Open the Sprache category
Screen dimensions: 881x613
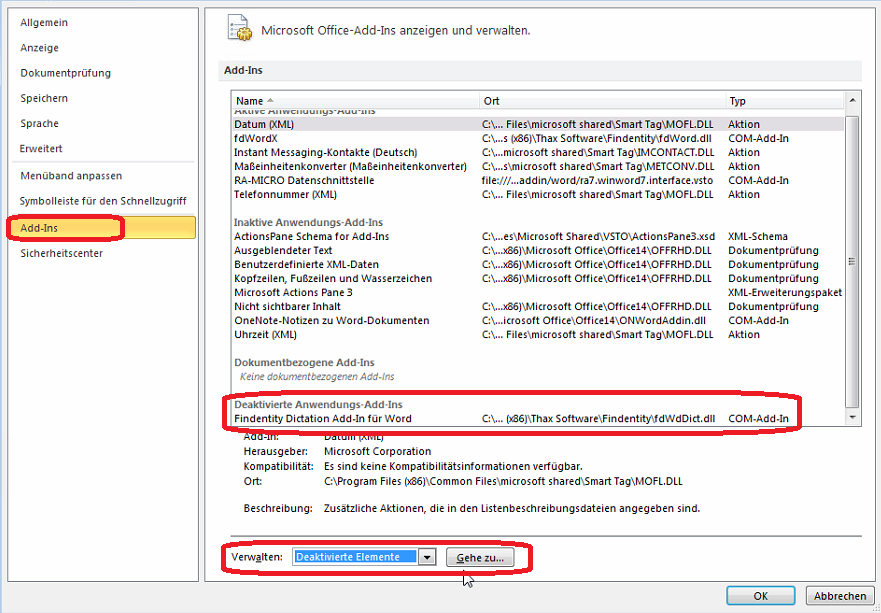[39, 124]
